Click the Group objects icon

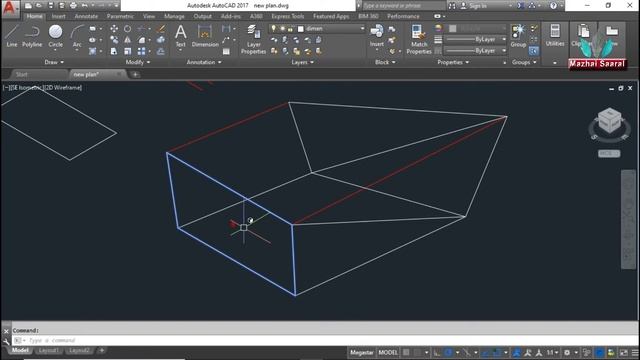tap(518, 36)
